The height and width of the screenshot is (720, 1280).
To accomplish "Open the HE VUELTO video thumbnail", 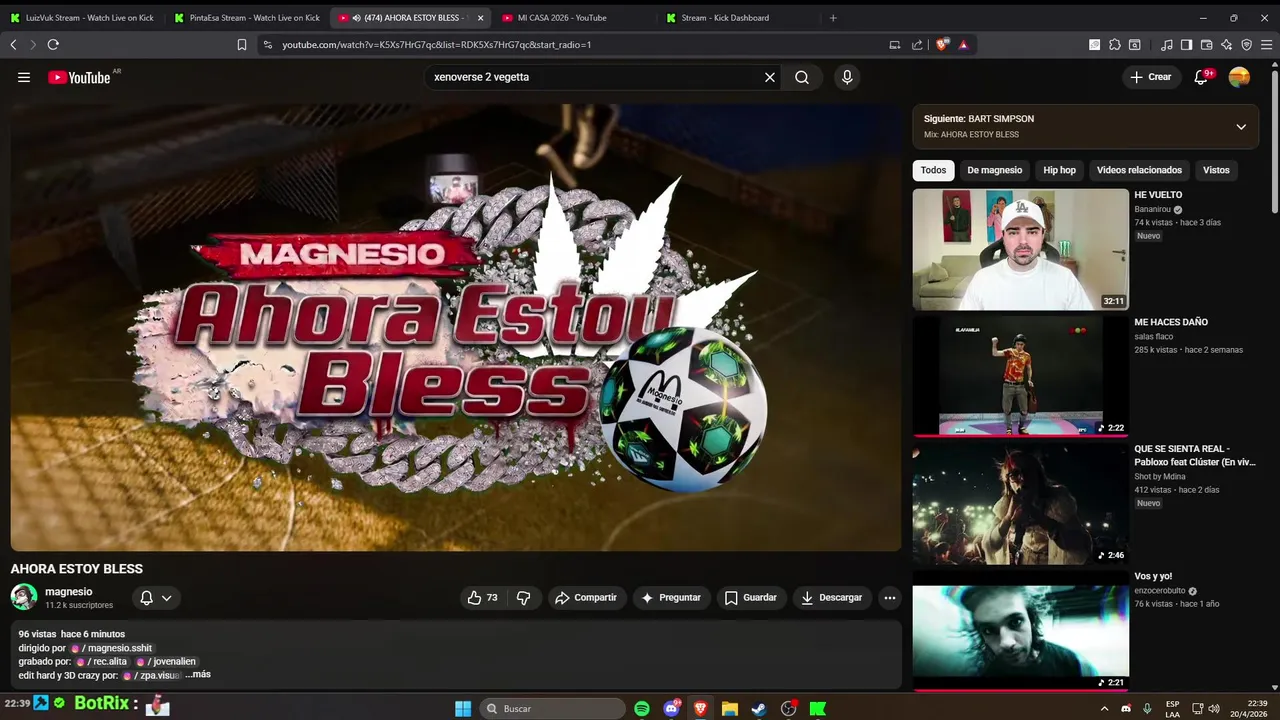I will (1020, 249).
